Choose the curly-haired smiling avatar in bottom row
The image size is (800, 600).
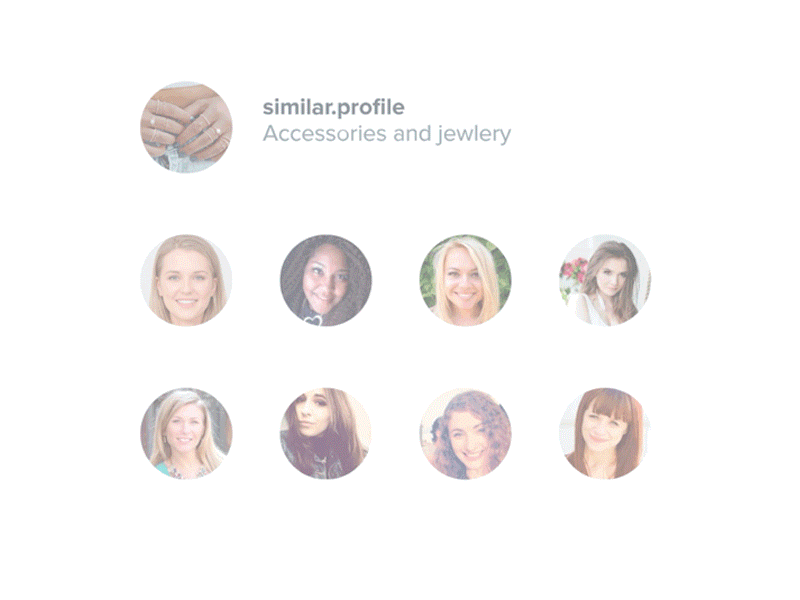click(465, 433)
